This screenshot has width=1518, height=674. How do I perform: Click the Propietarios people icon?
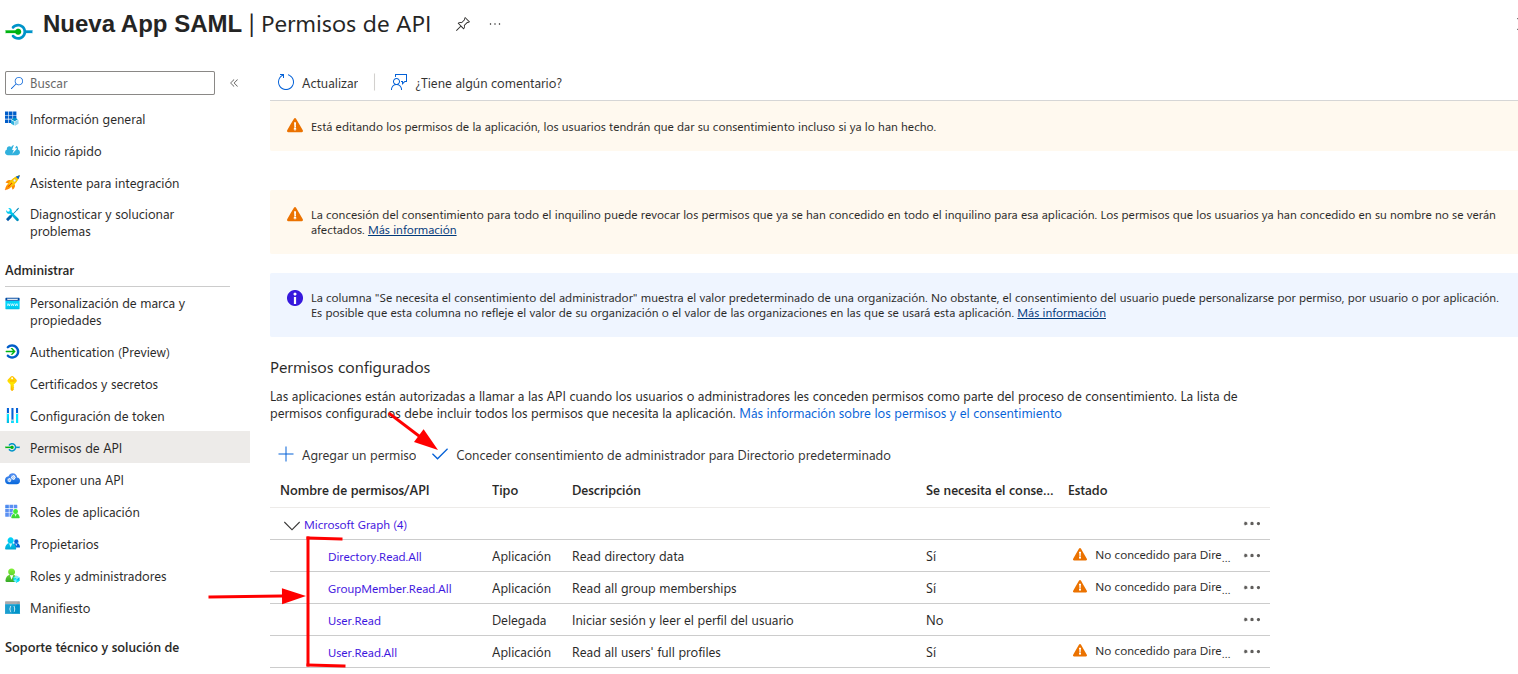pyautogui.click(x=12, y=544)
